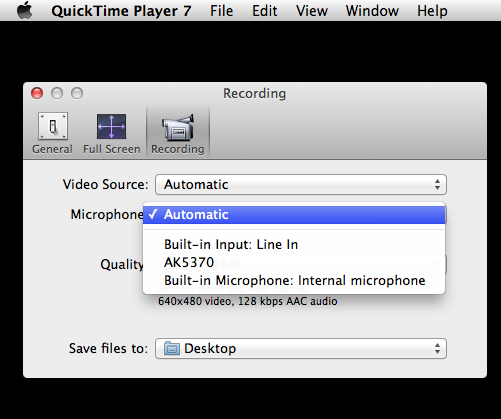Viewport: 501px width, 419px height.
Task: Choose Built-in Microphone: Internal microphone
Action: pyautogui.click(x=294, y=281)
